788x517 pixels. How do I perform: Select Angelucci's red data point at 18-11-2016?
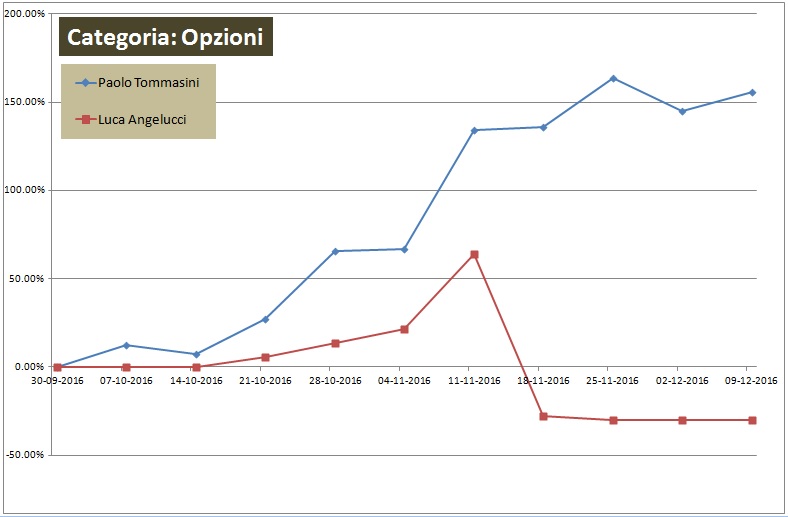click(543, 416)
